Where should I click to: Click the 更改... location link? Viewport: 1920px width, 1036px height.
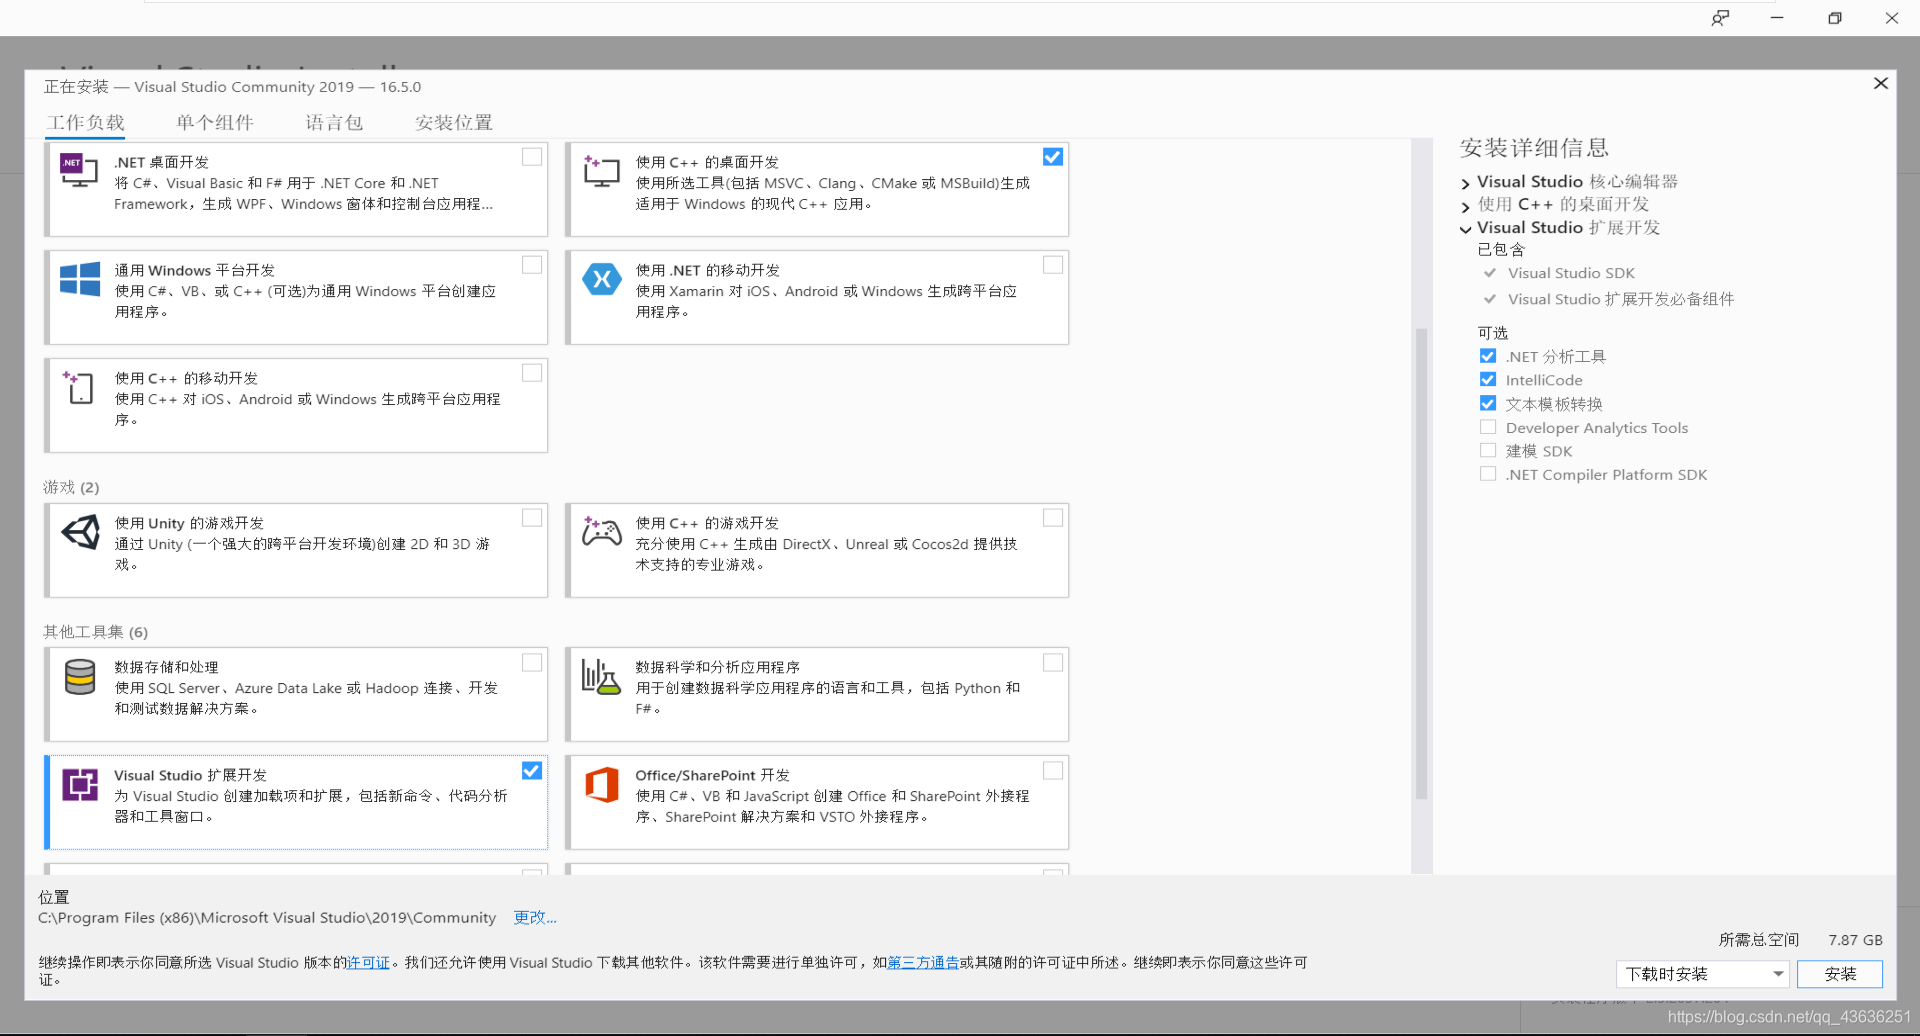[535, 918]
